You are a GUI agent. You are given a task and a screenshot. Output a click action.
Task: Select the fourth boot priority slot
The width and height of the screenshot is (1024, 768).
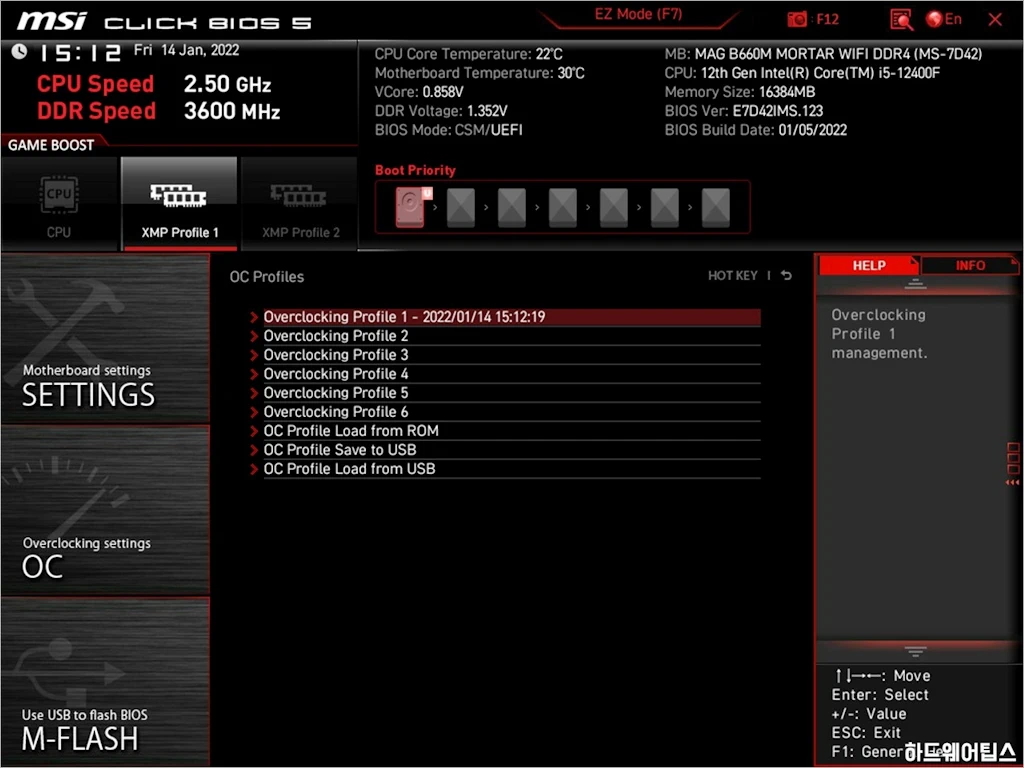coord(563,208)
